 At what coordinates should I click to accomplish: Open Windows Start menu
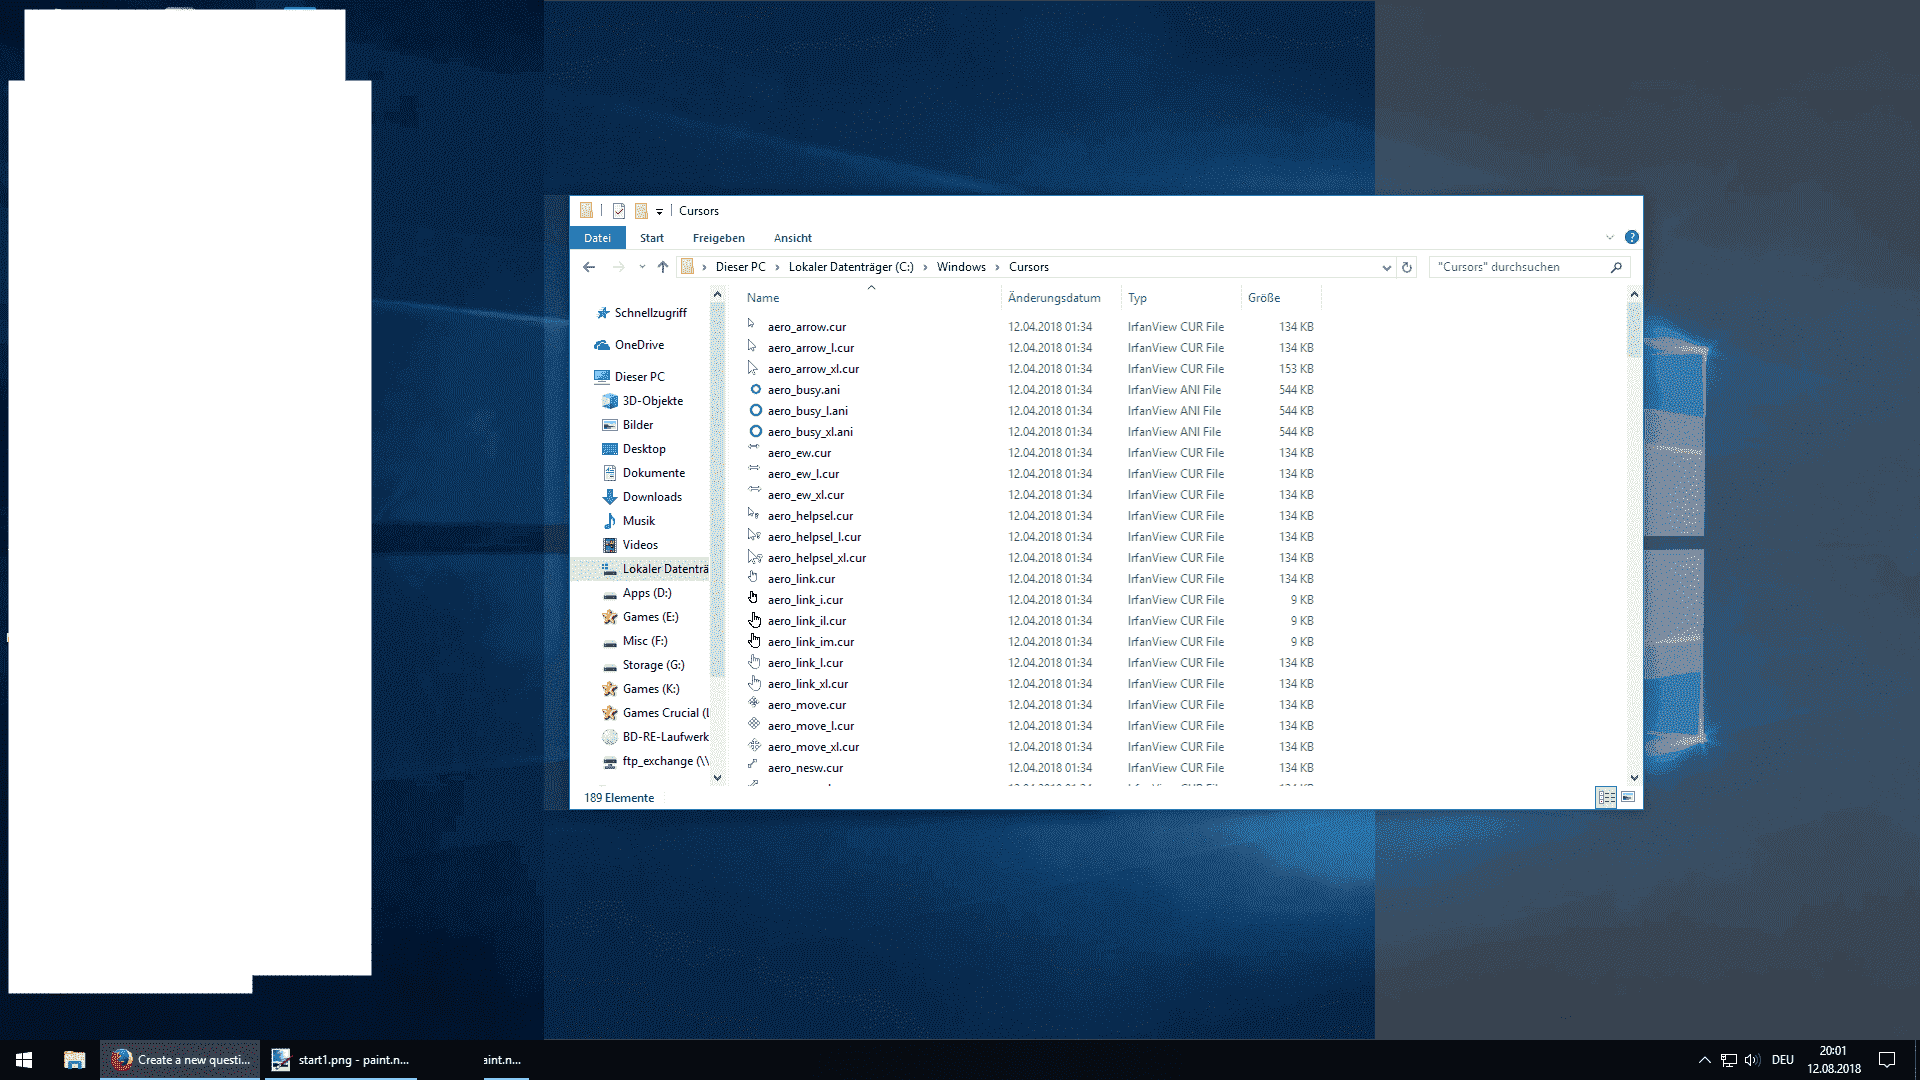pos(24,1060)
